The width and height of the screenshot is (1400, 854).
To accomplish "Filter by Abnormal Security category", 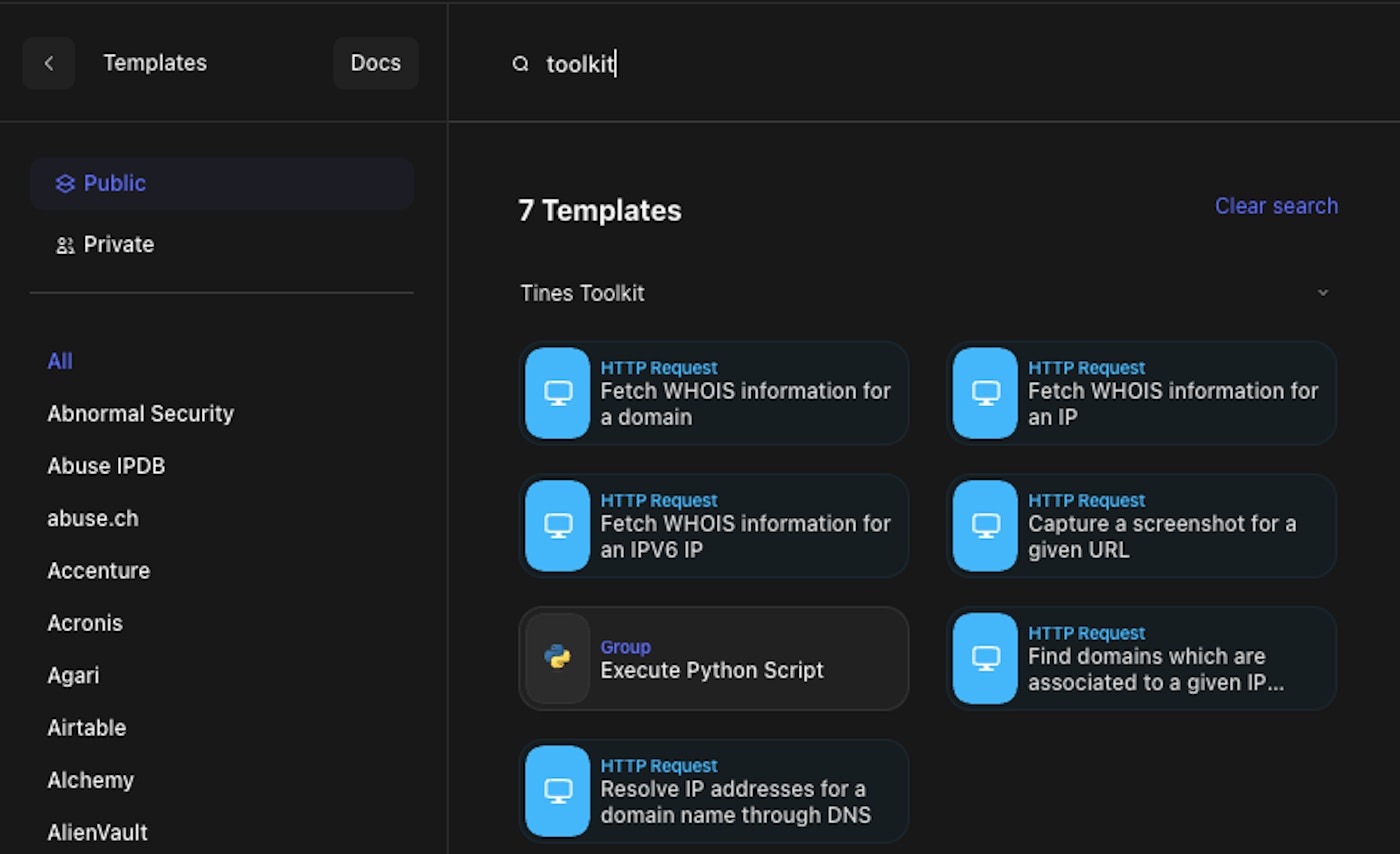I will (x=140, y=414).
